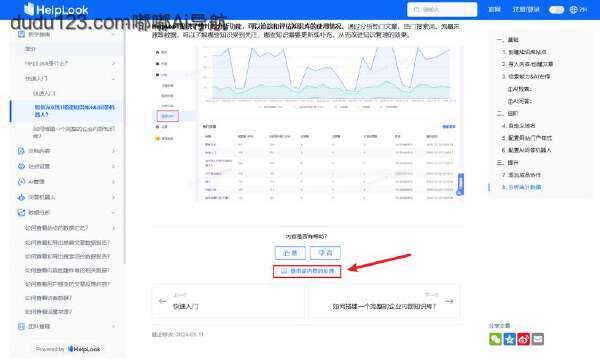Click the thumbs-down not helpful button
Screen dimensions: 600x360
click(x=325, y=253)
